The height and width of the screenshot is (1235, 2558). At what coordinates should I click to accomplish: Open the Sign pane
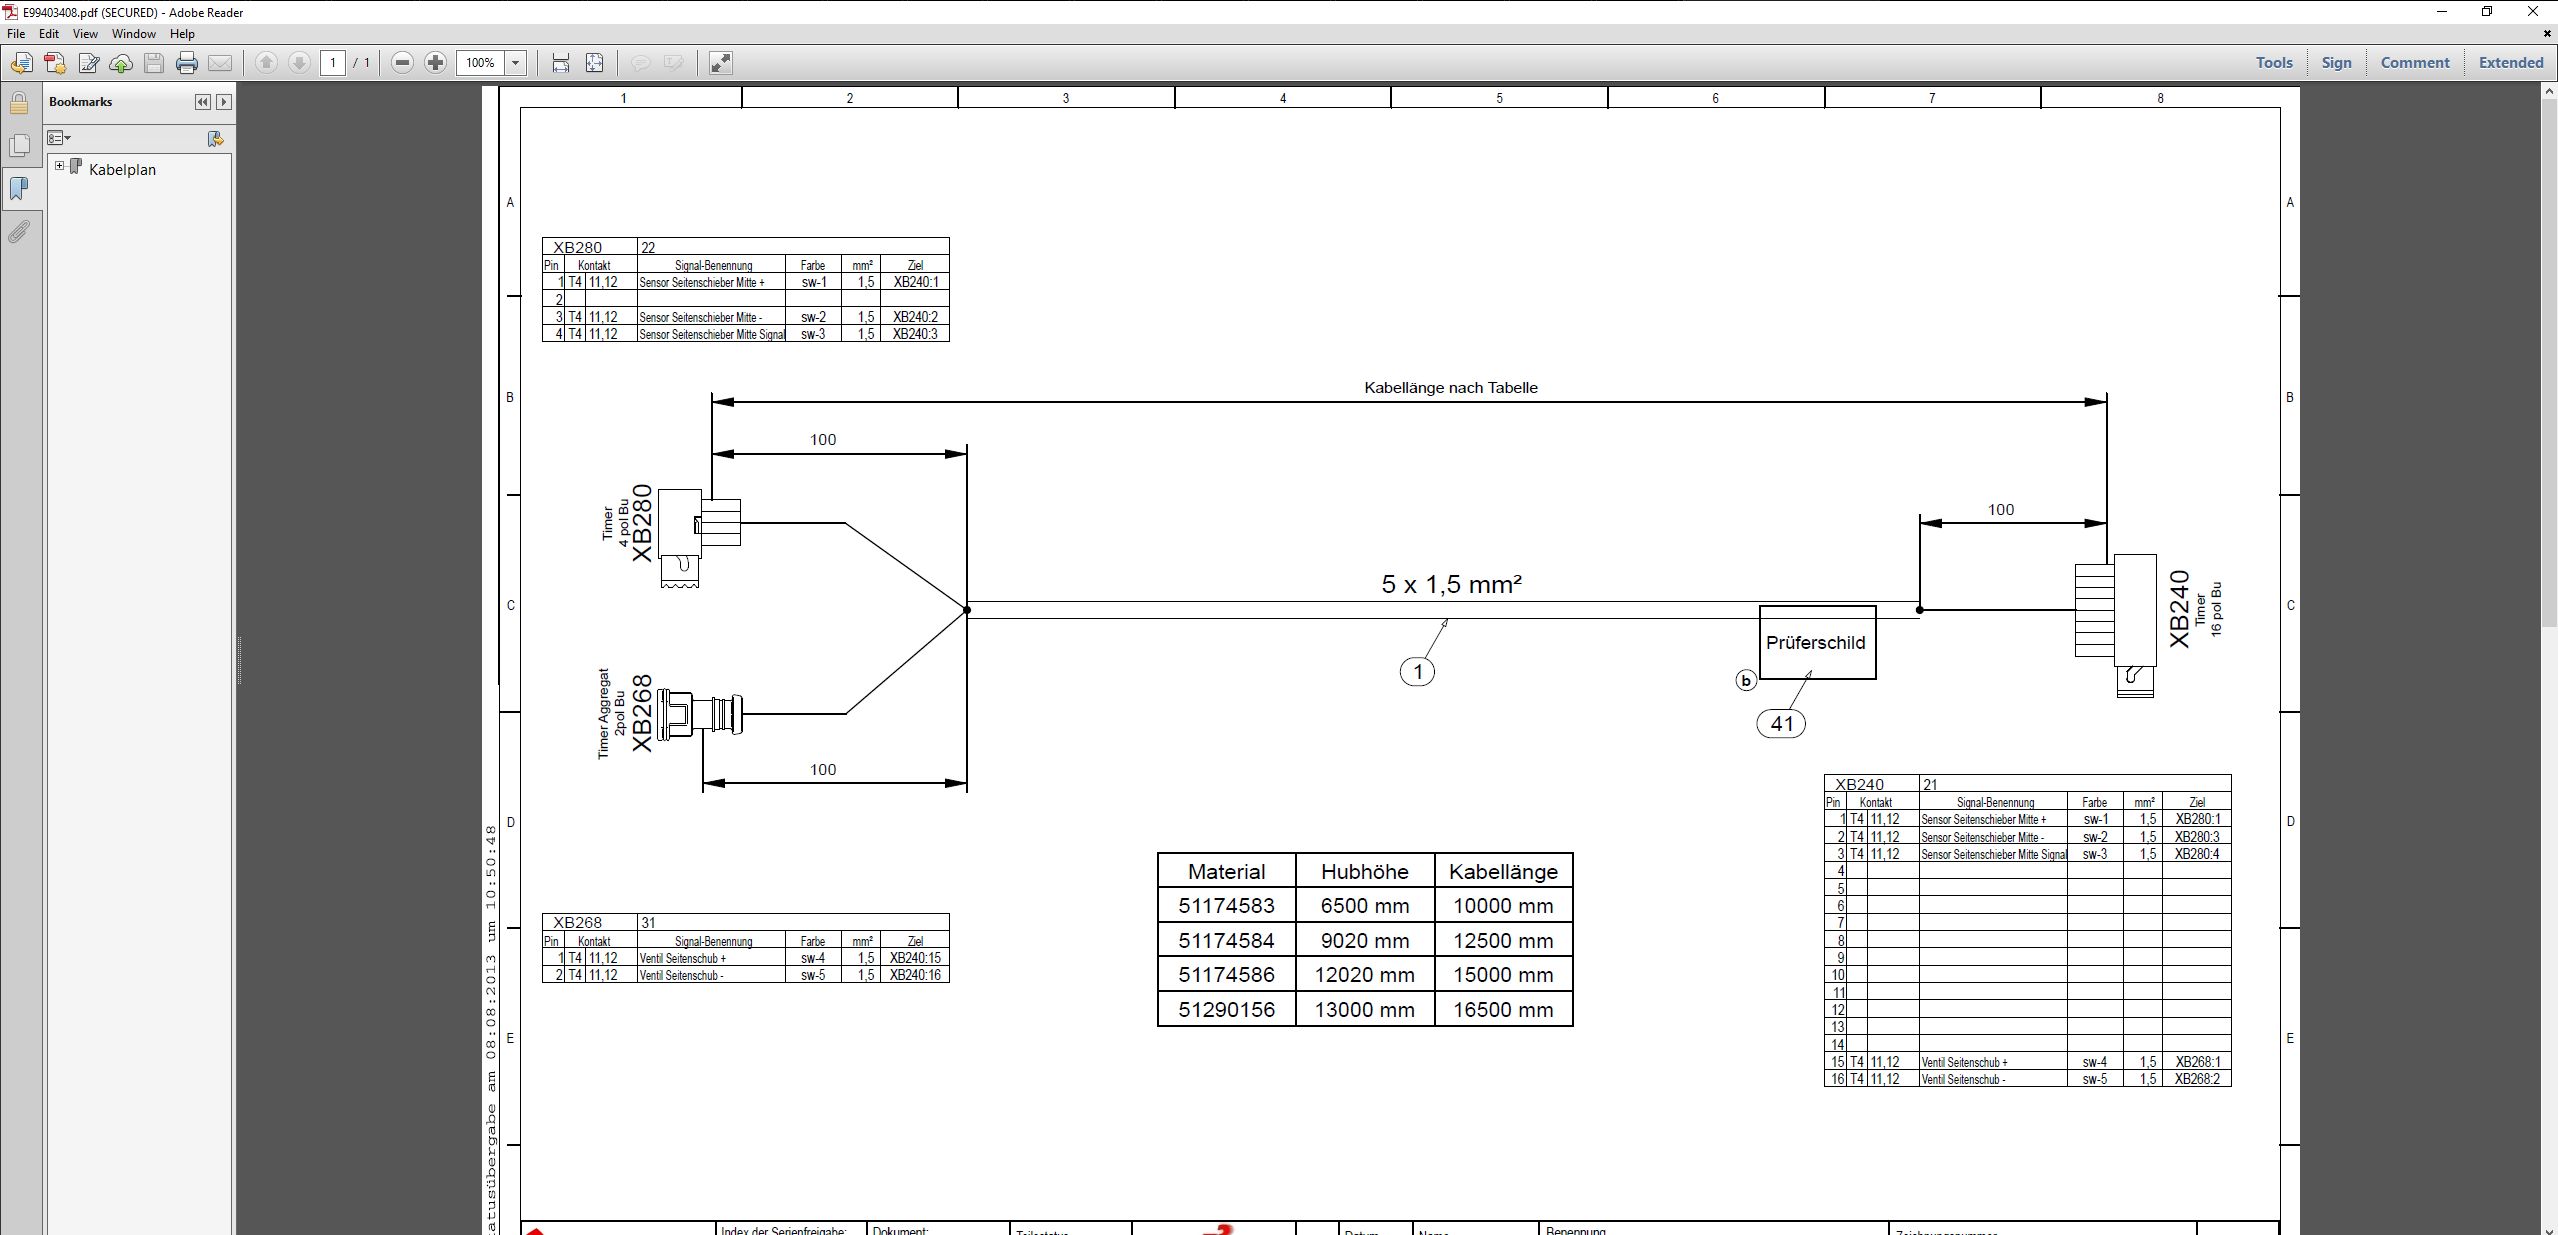point(2336,62)
